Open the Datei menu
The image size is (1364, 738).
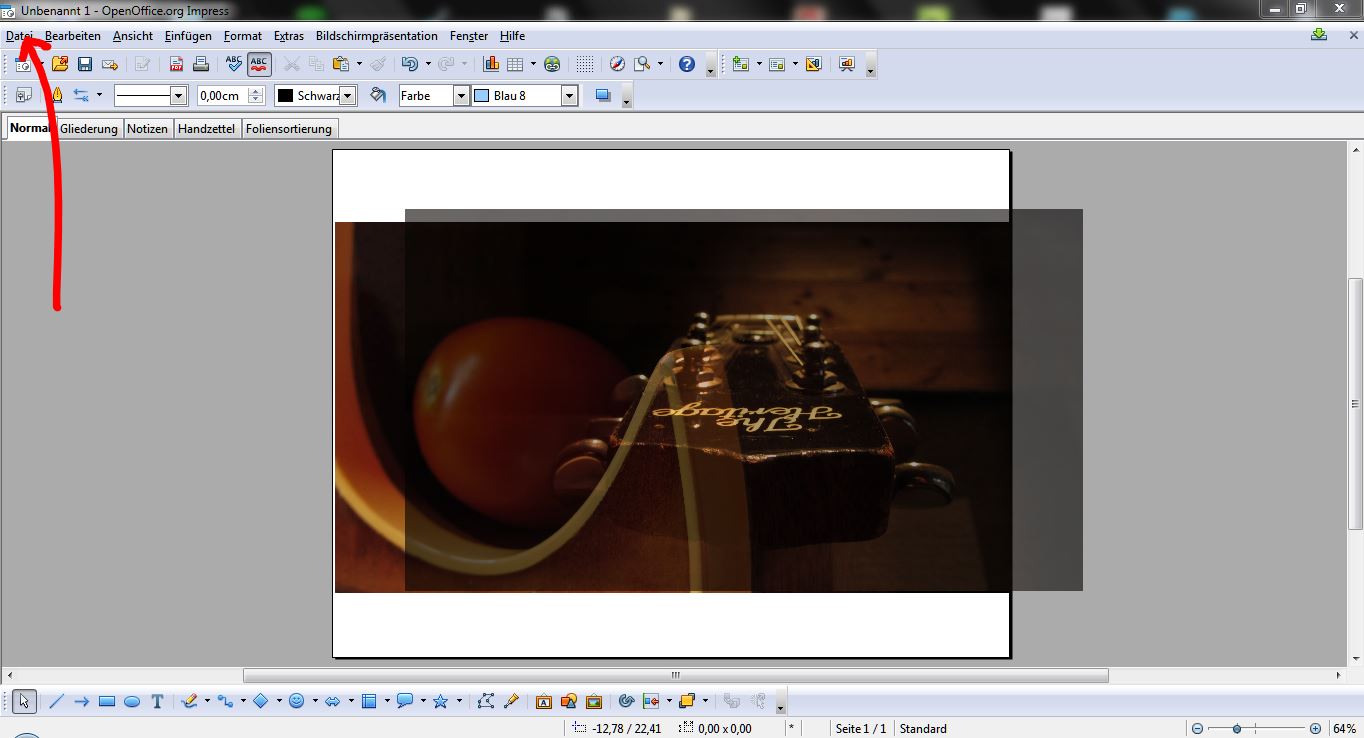pyautogui.click(x=20, y=36)
